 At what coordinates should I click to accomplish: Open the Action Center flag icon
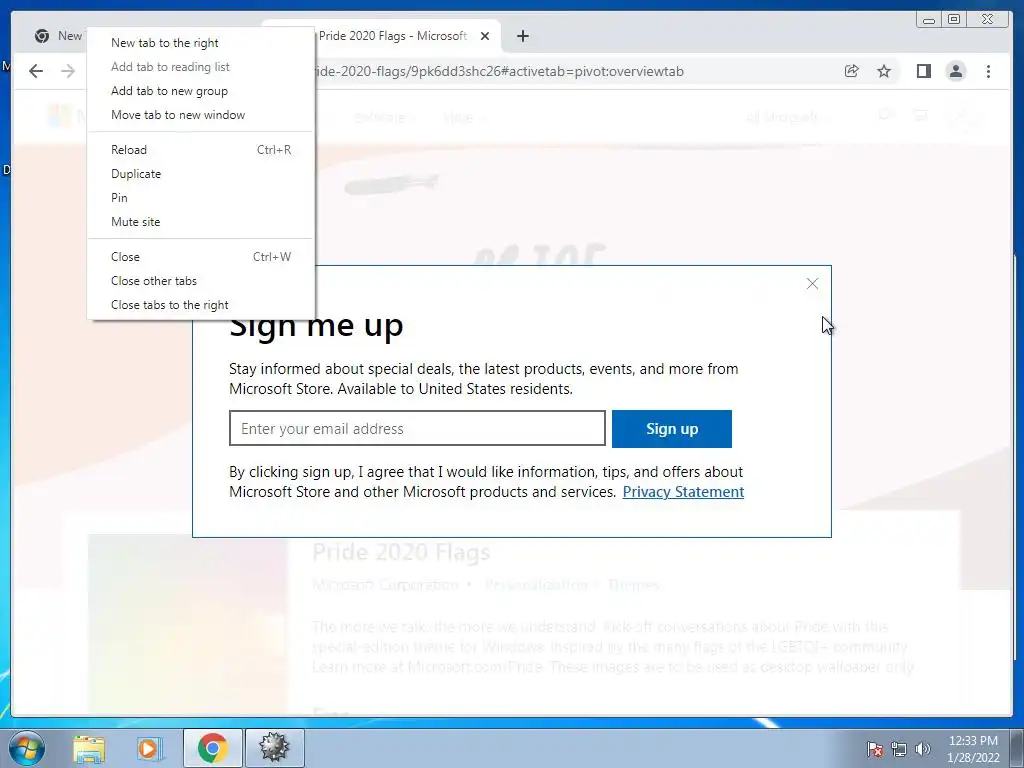874,749
